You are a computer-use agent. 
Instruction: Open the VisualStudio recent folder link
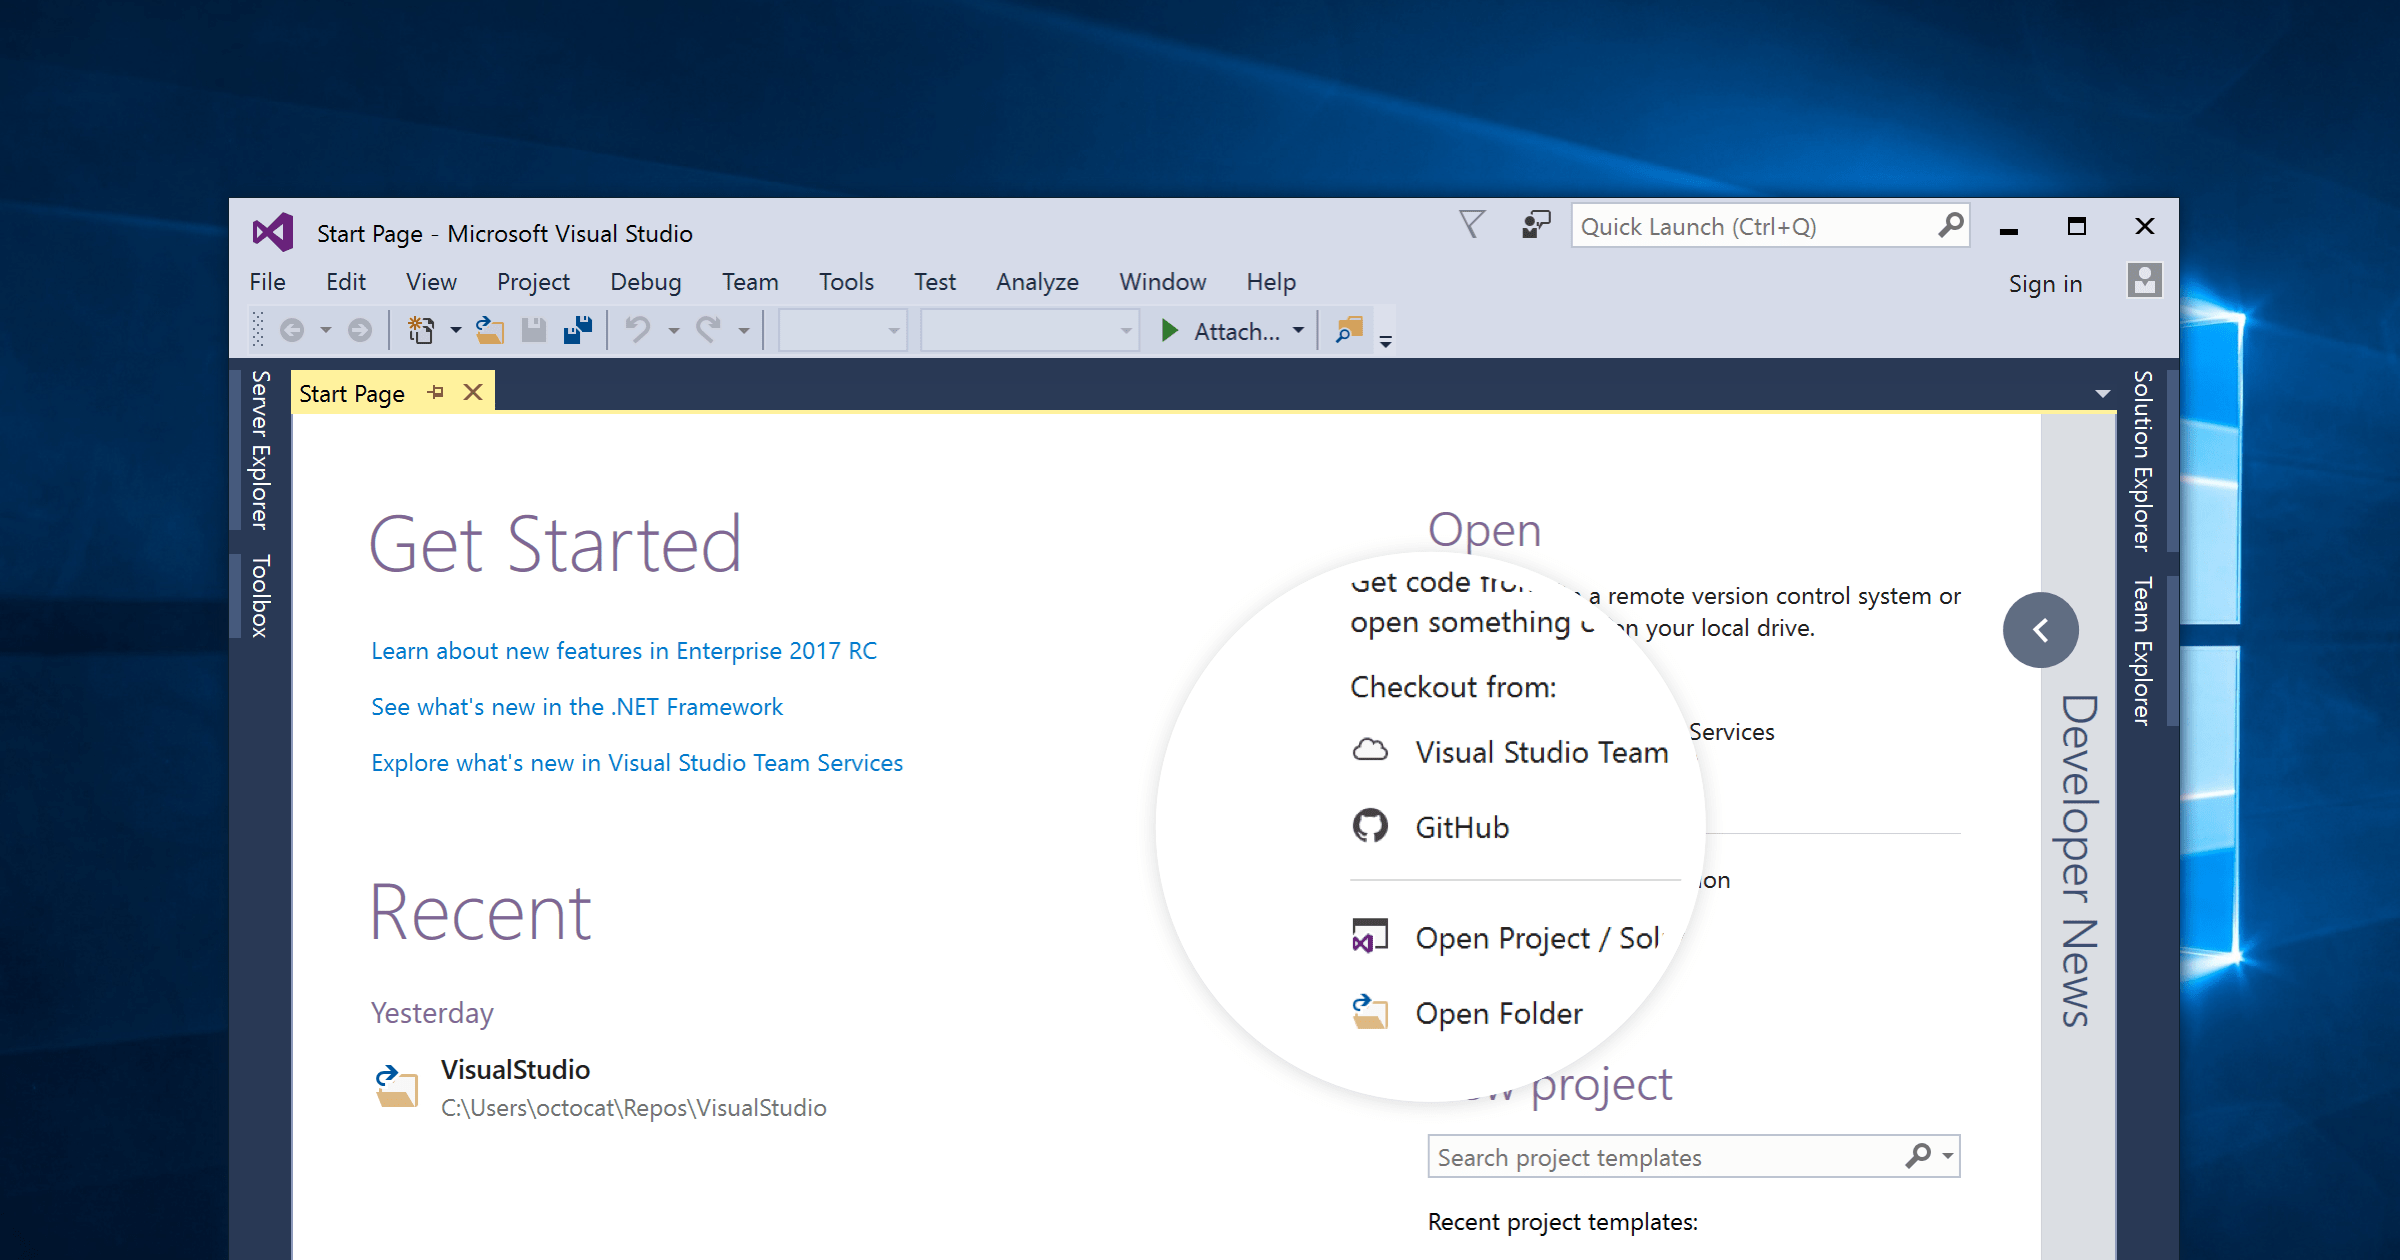tap(516, 1069)
